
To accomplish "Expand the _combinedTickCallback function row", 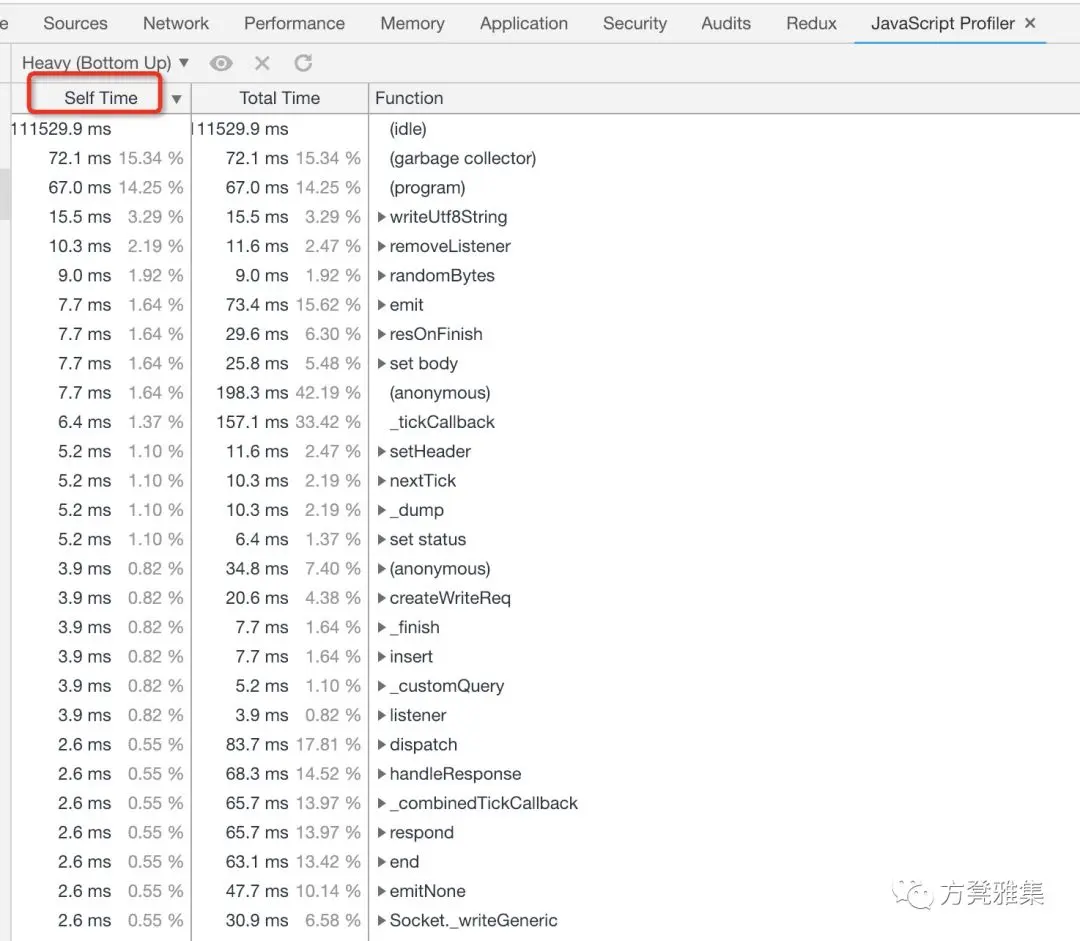I will pos(382,803).
